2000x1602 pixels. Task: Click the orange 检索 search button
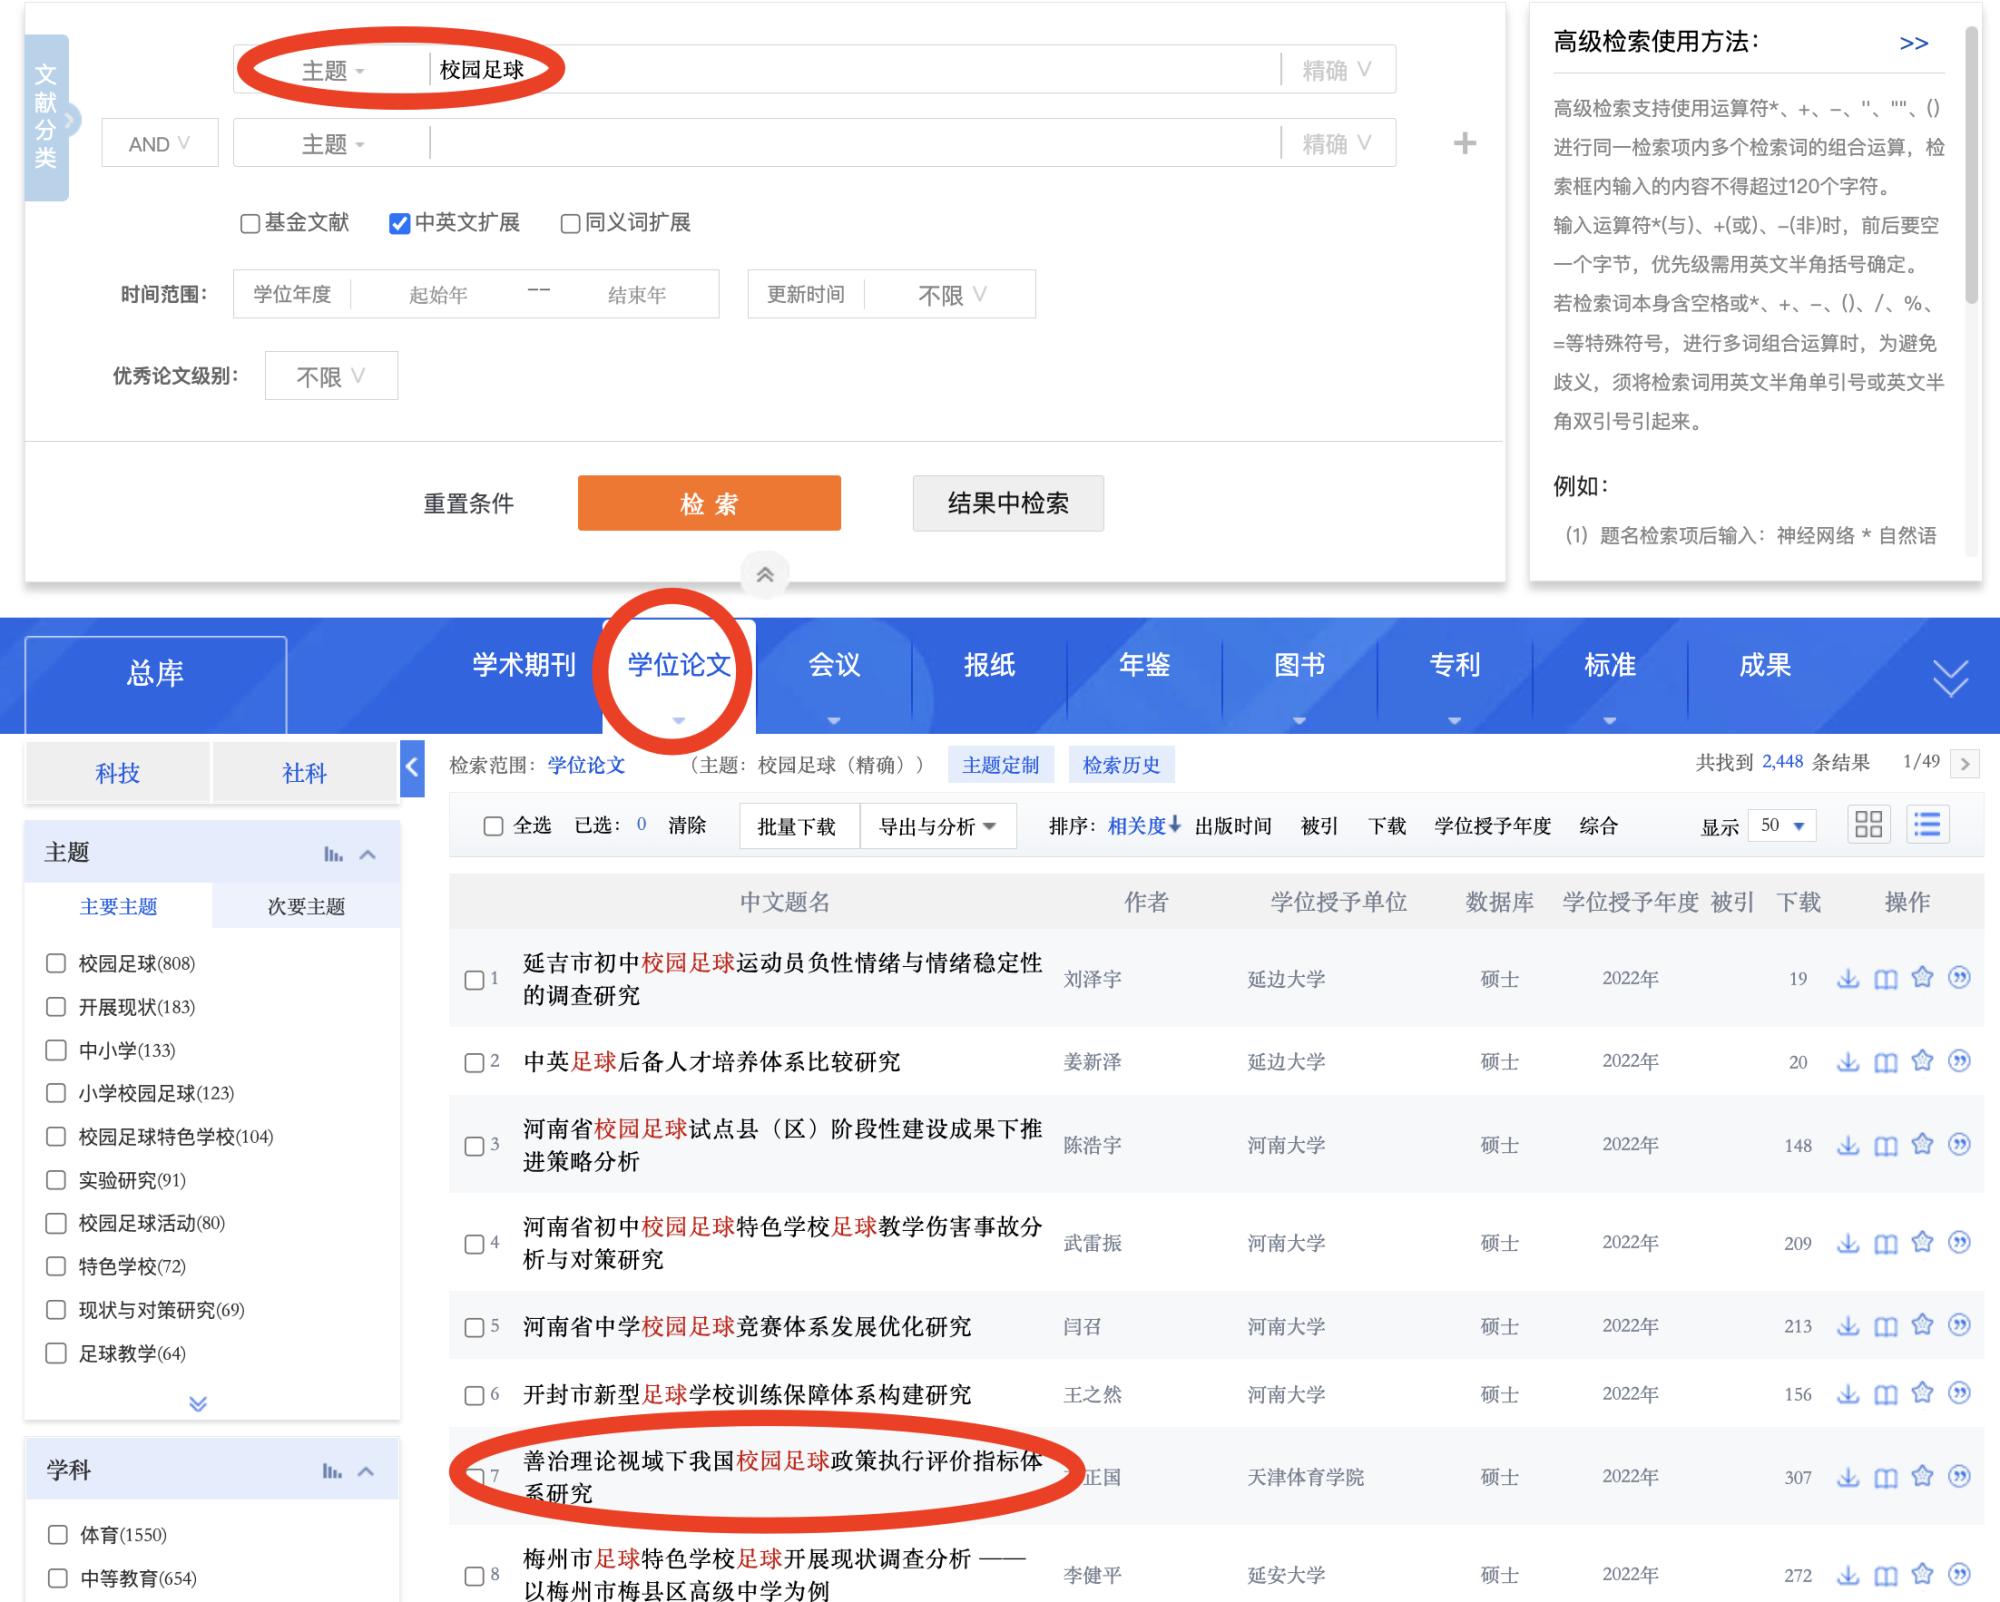tap(709, 503)
